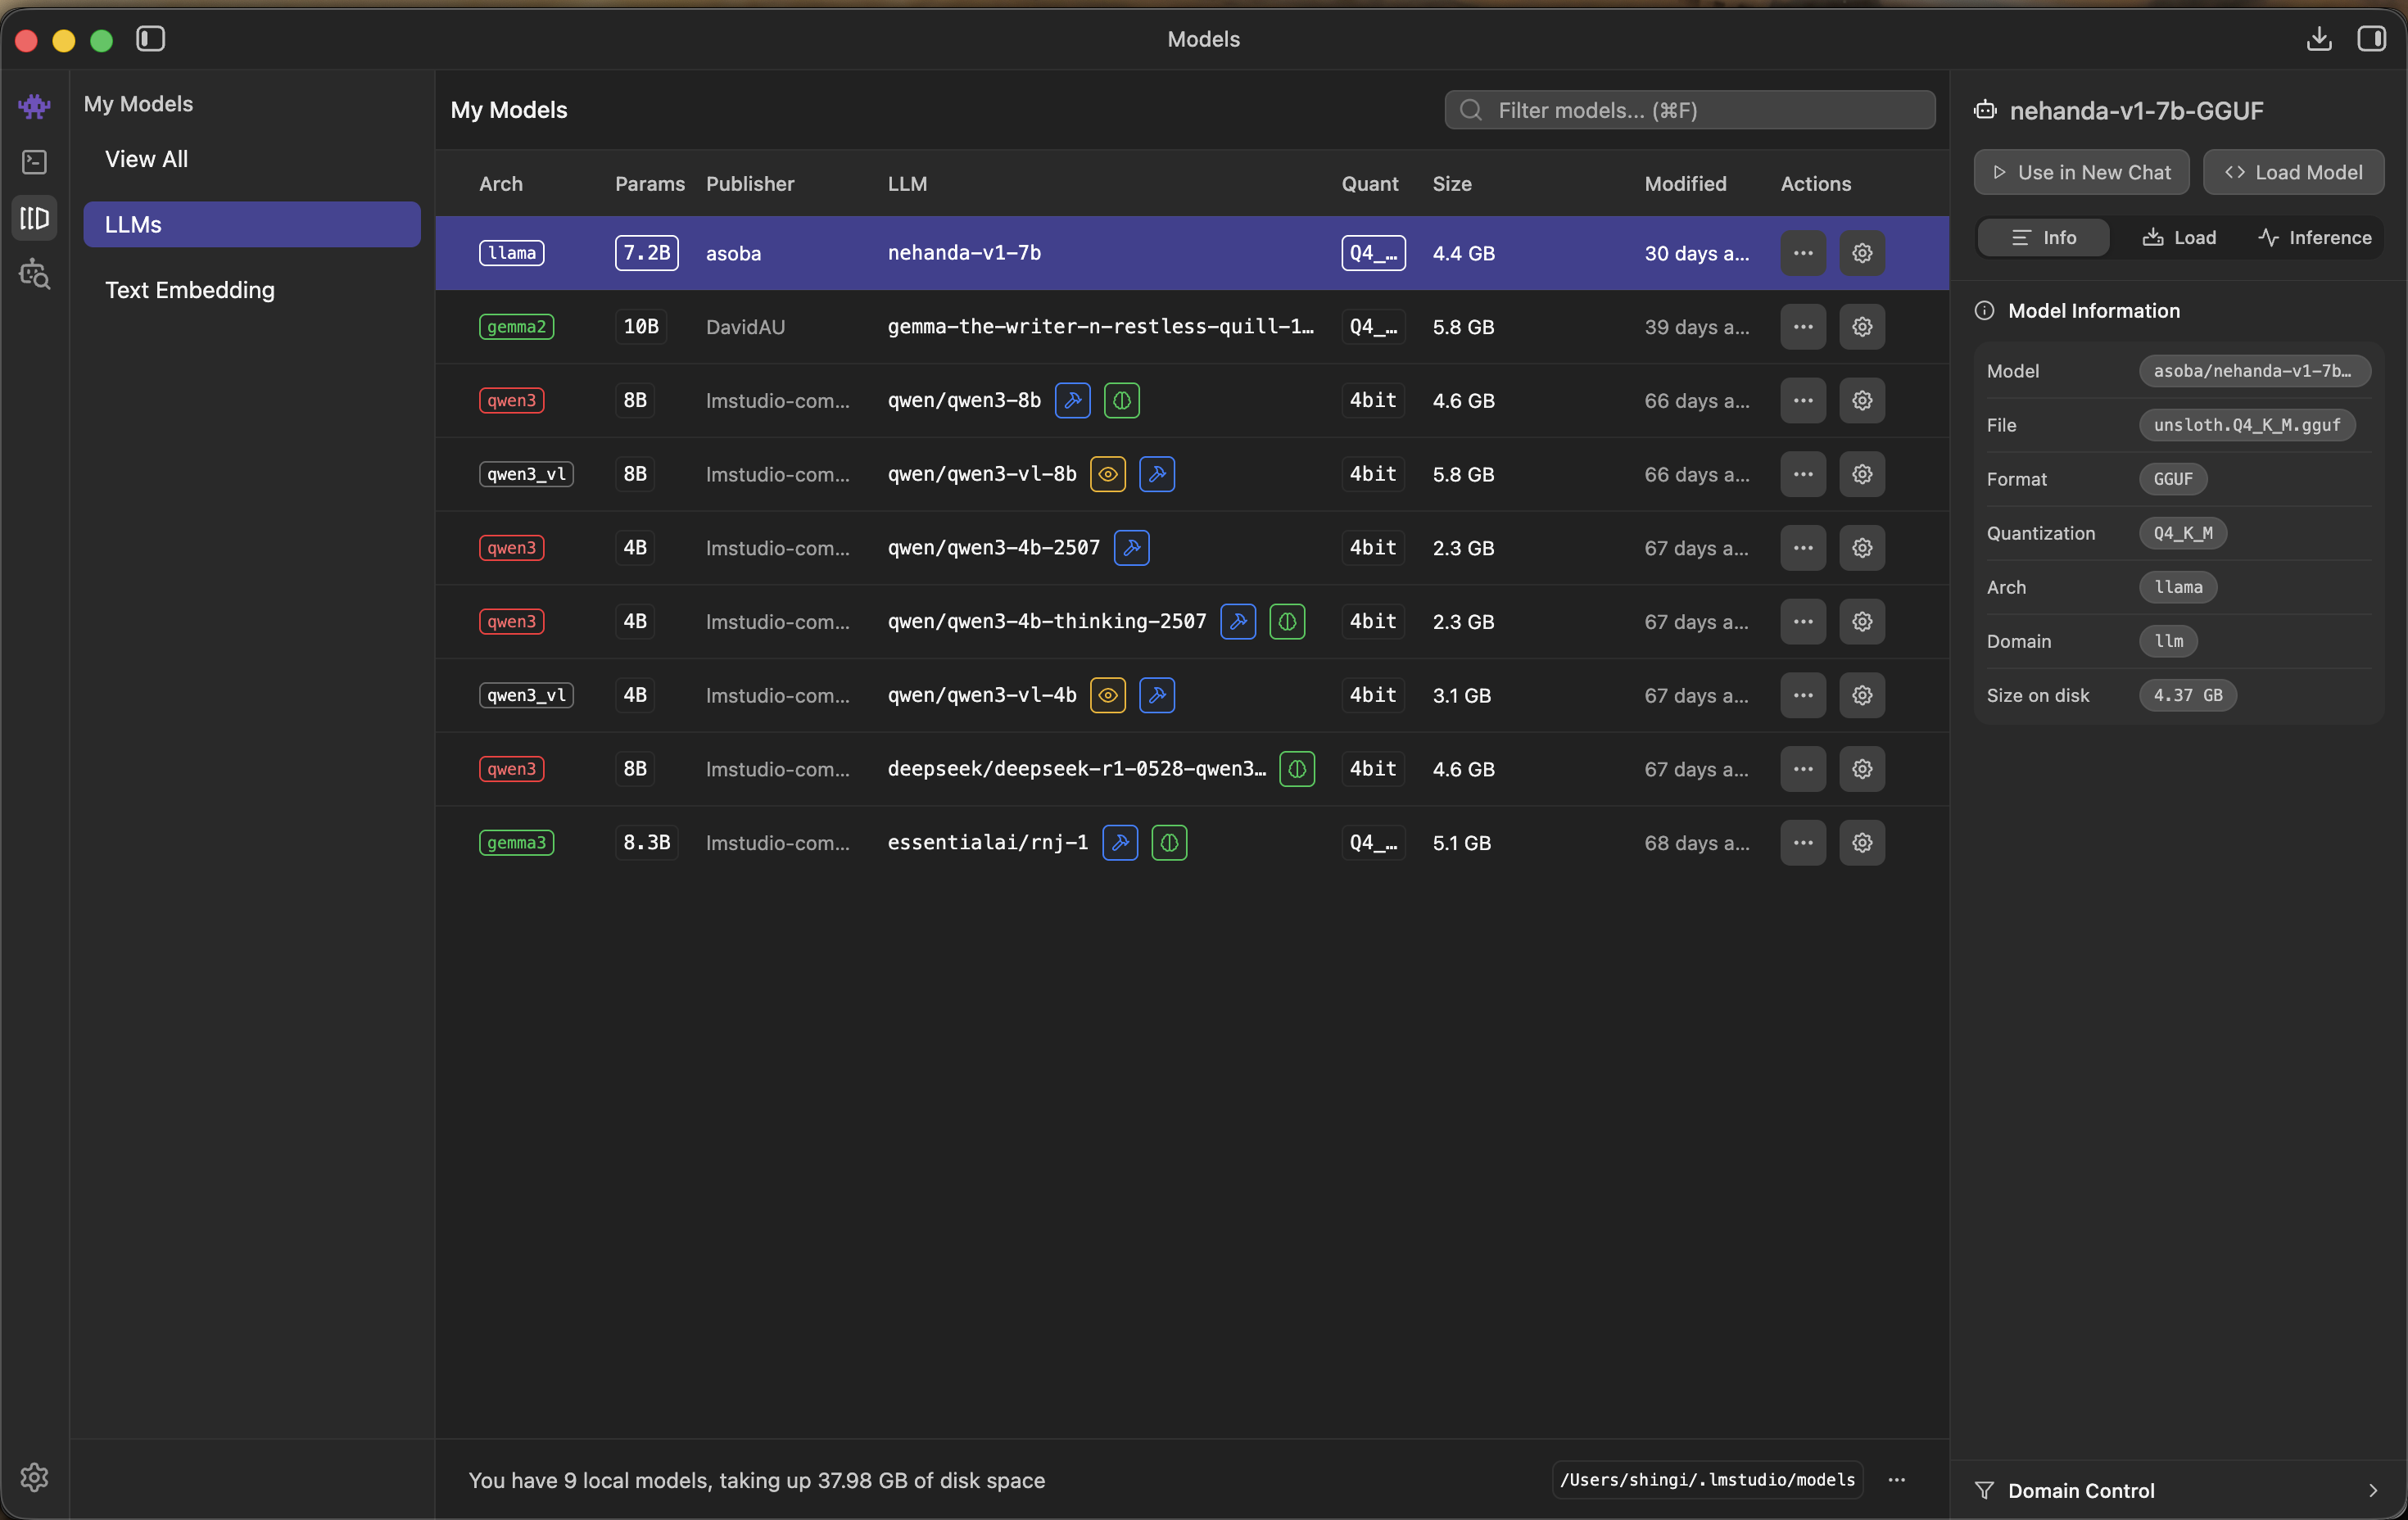Open ellipsis actions menu for nehanda-v1-7b
Screen dimensions: 2408x1520
click(x=1802, y=253)
